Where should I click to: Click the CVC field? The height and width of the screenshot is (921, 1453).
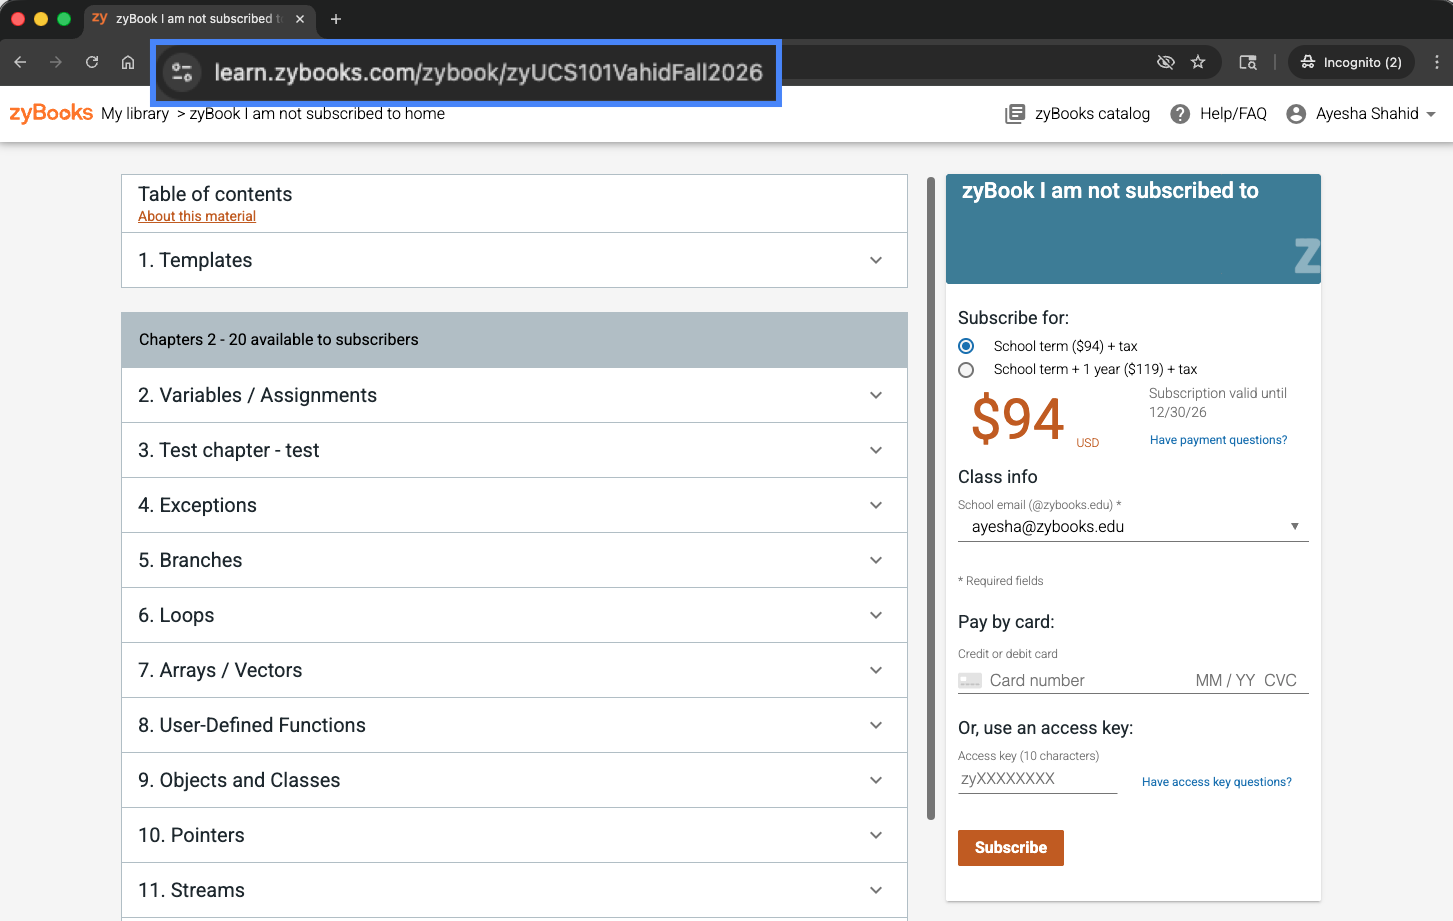(1280, 680)
